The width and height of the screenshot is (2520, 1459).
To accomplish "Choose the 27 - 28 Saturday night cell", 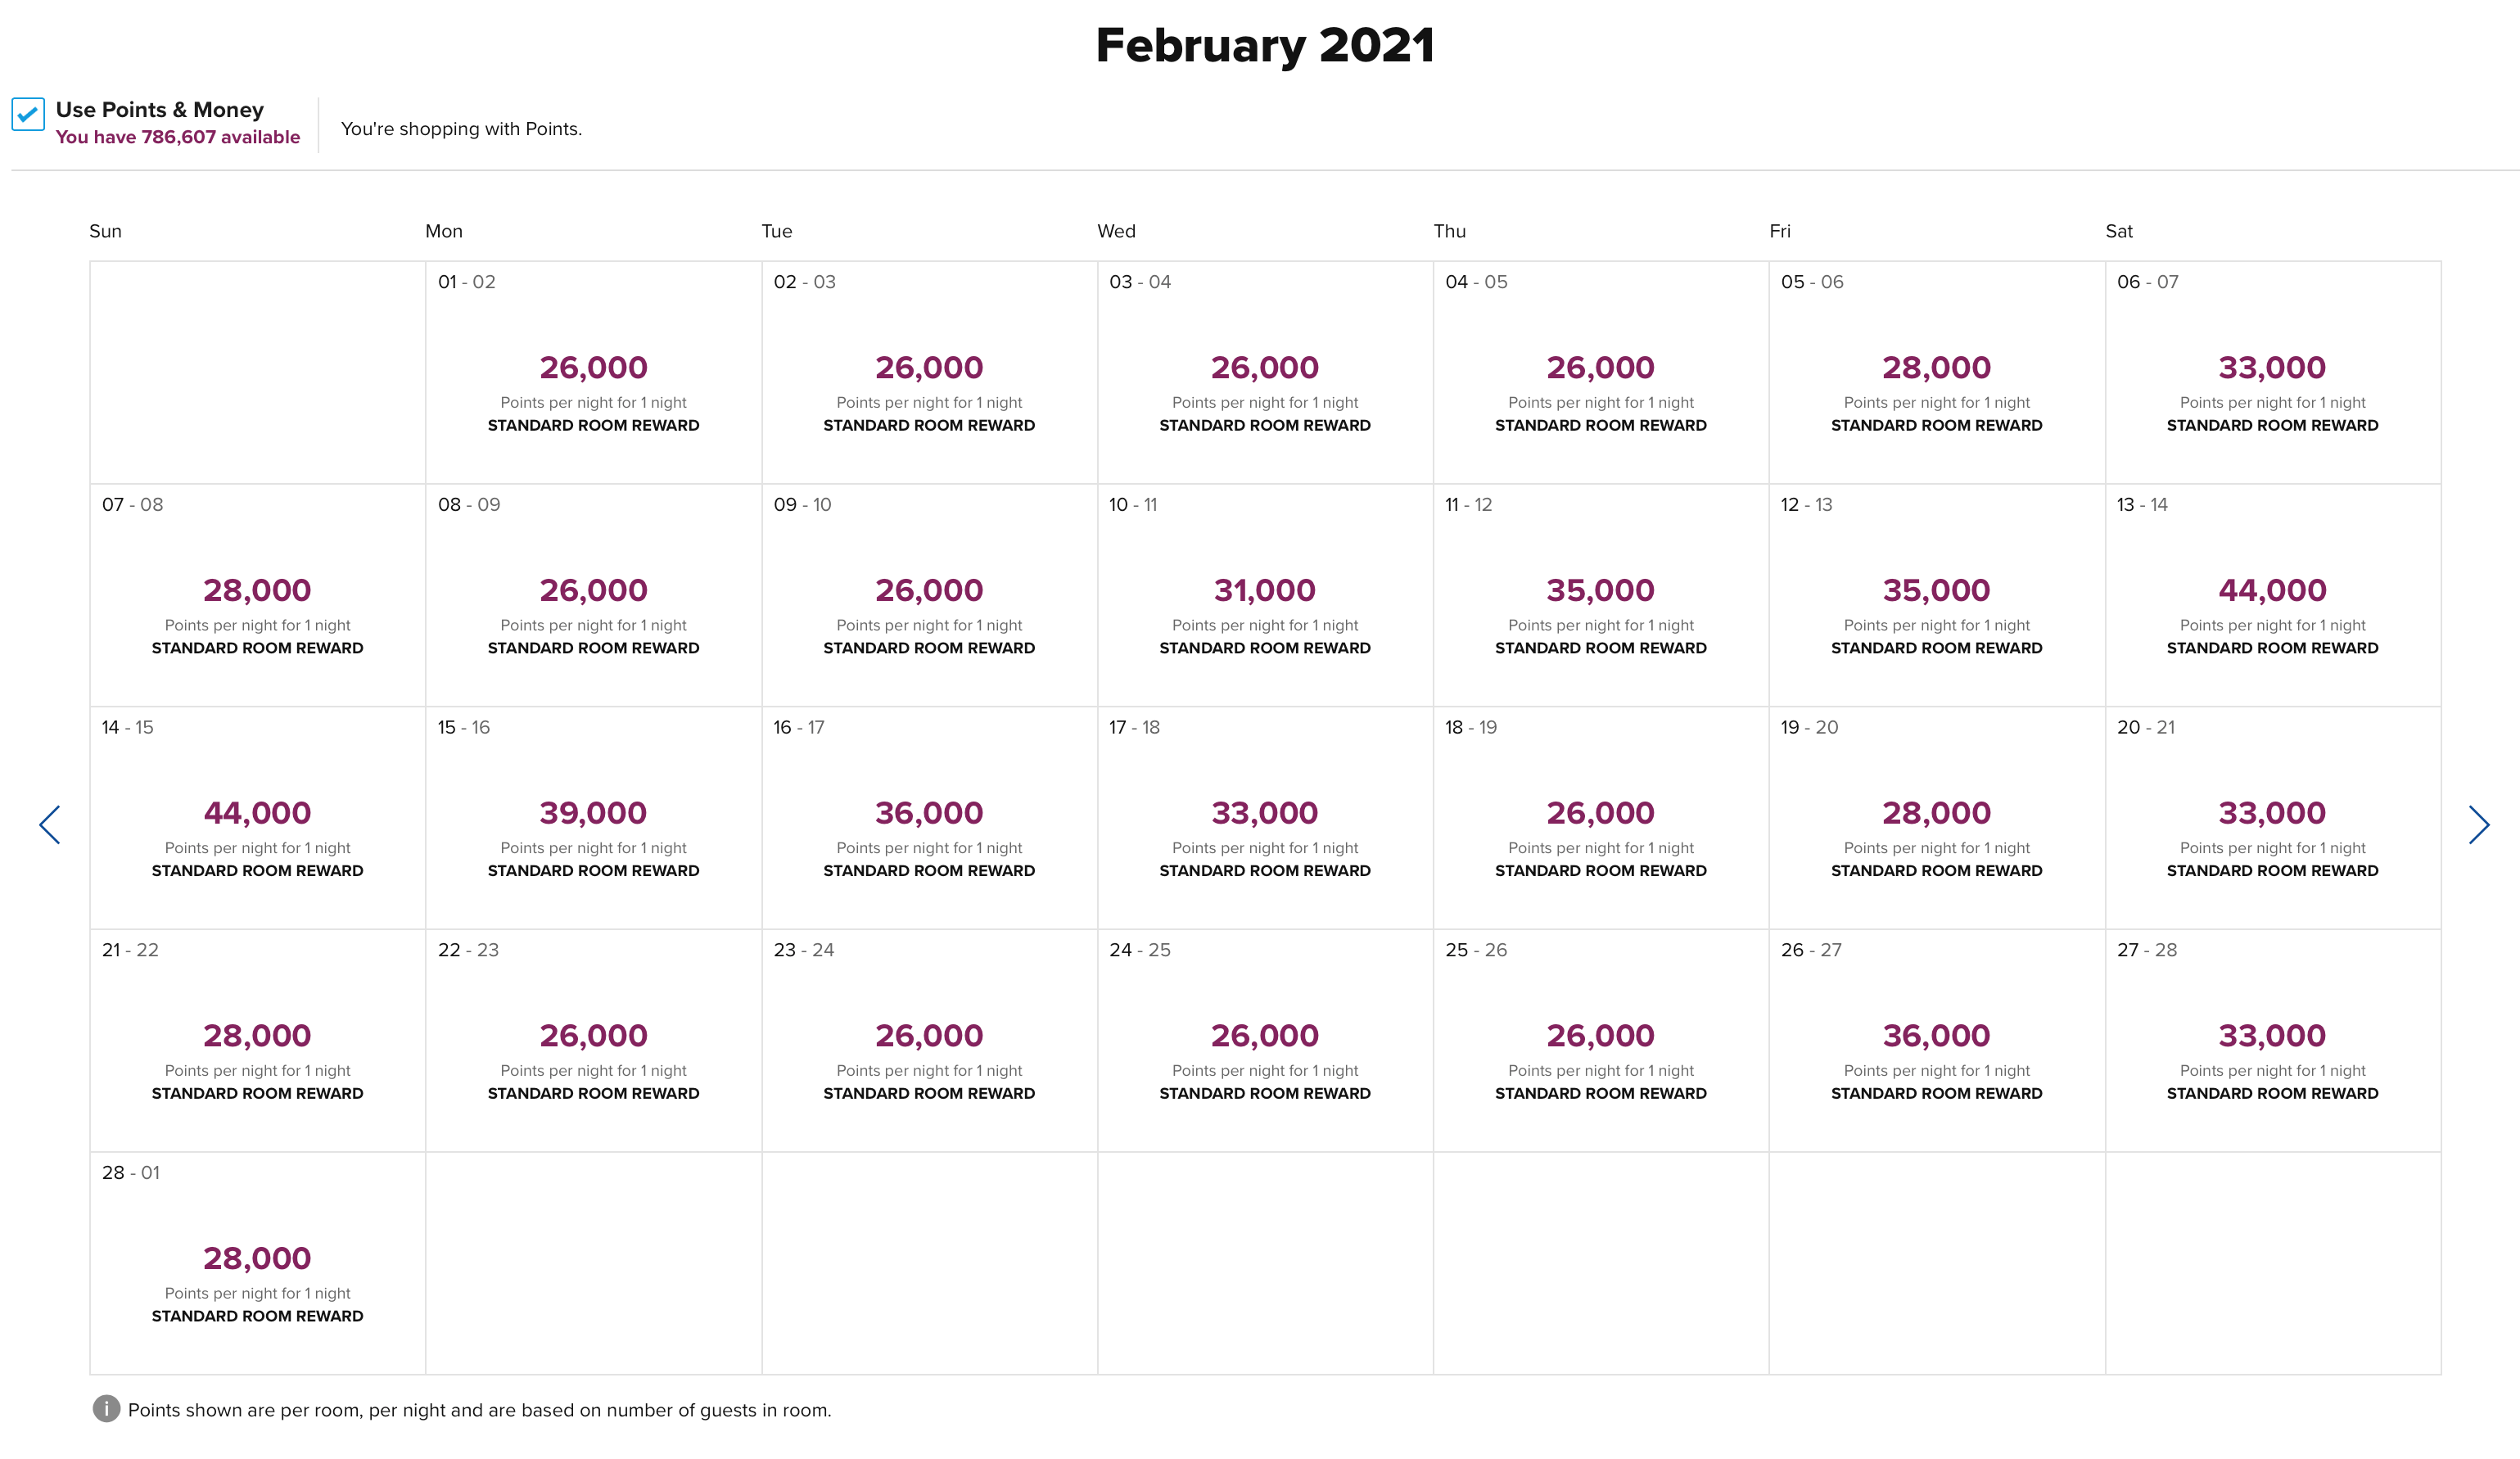I will [x=2273, y=1041].
